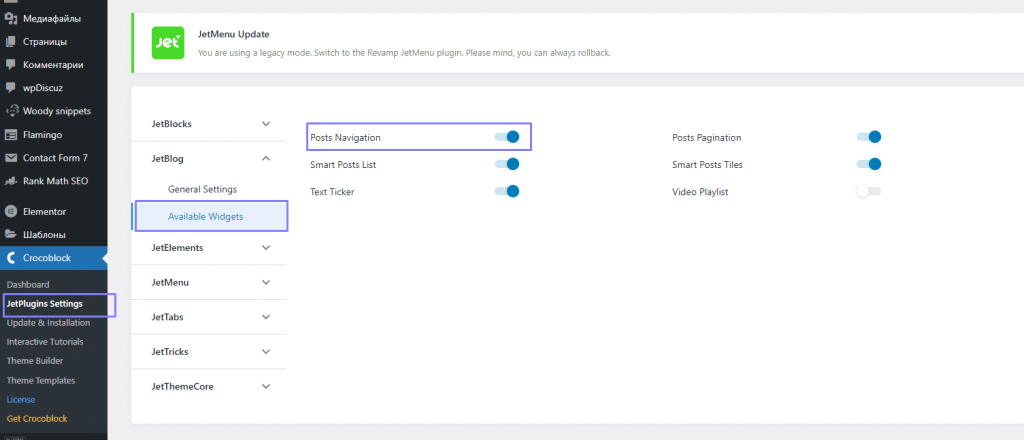Click the Text Ticker label
The height and width of the screenshot is (440, 1024).
pos(332,192)
